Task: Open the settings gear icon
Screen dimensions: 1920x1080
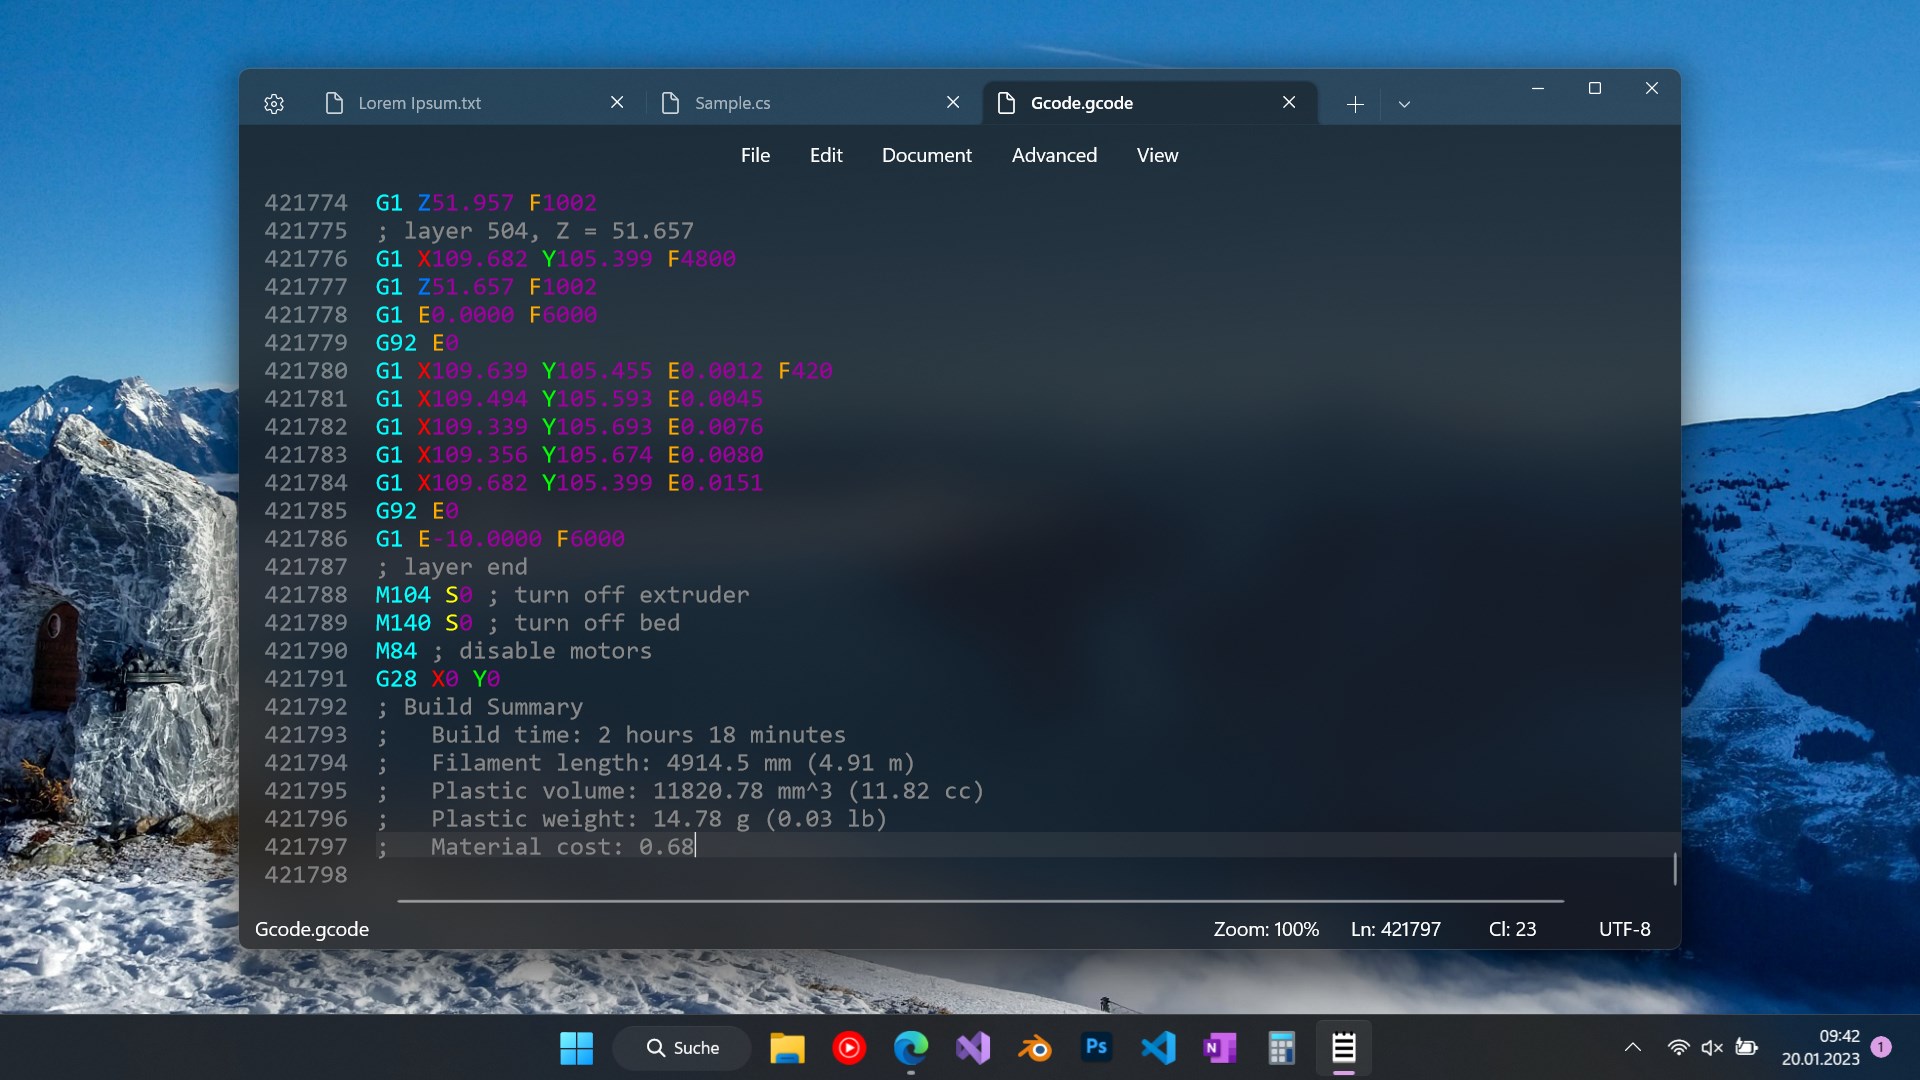Action: coord(274,103)
